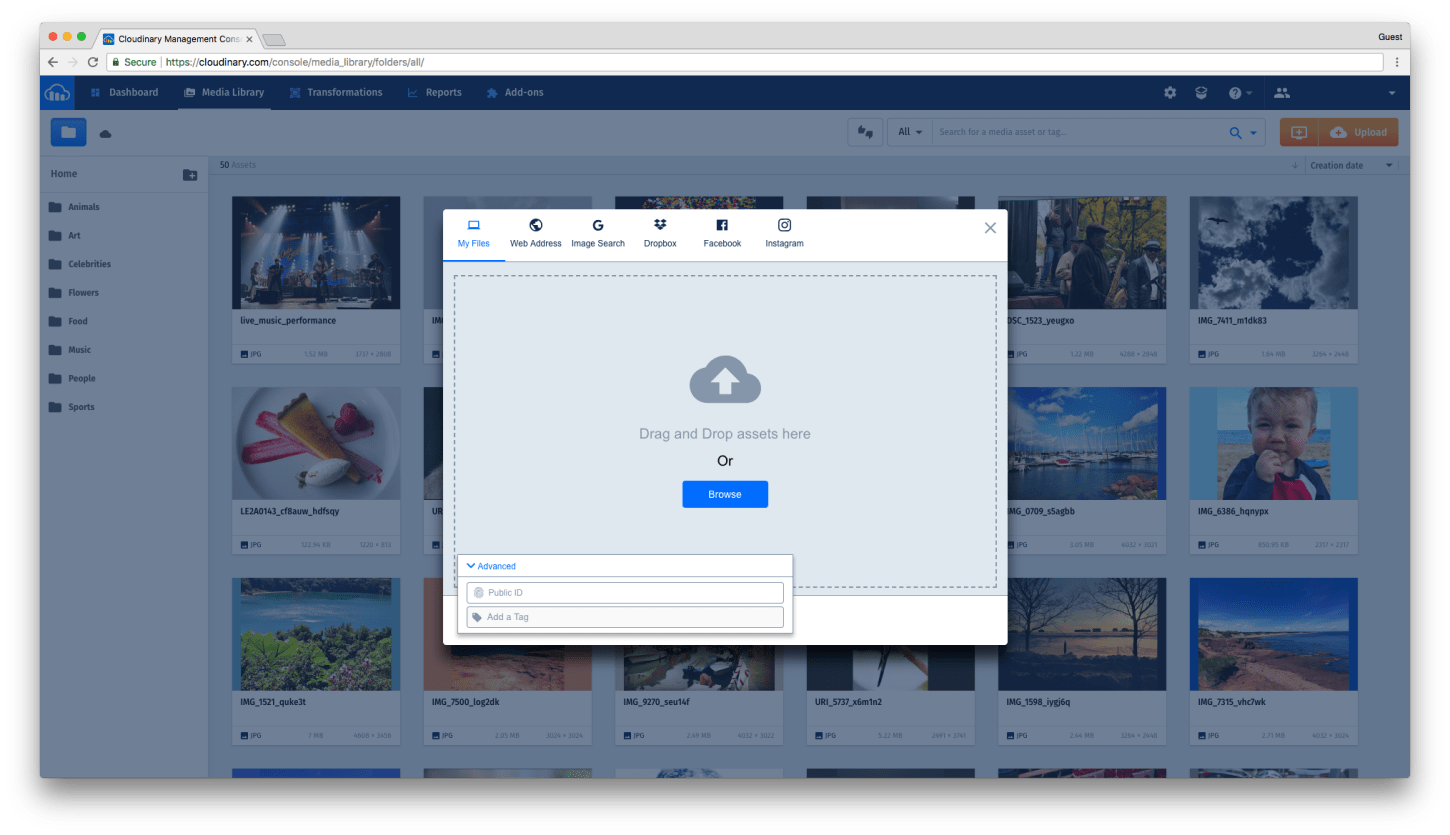Viewport: 1450px width, 835px height.
Task: Click the blue Browse button
Action: point(725,494)
